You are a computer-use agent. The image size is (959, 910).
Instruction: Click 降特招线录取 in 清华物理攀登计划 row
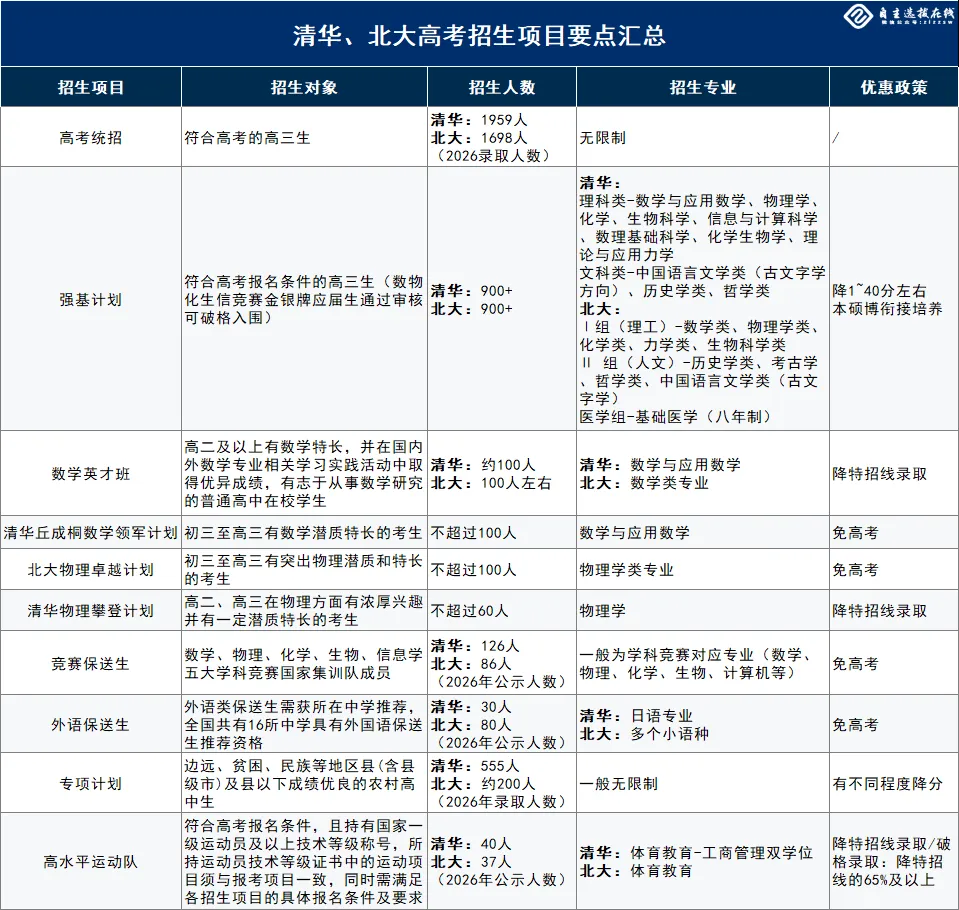894,610
